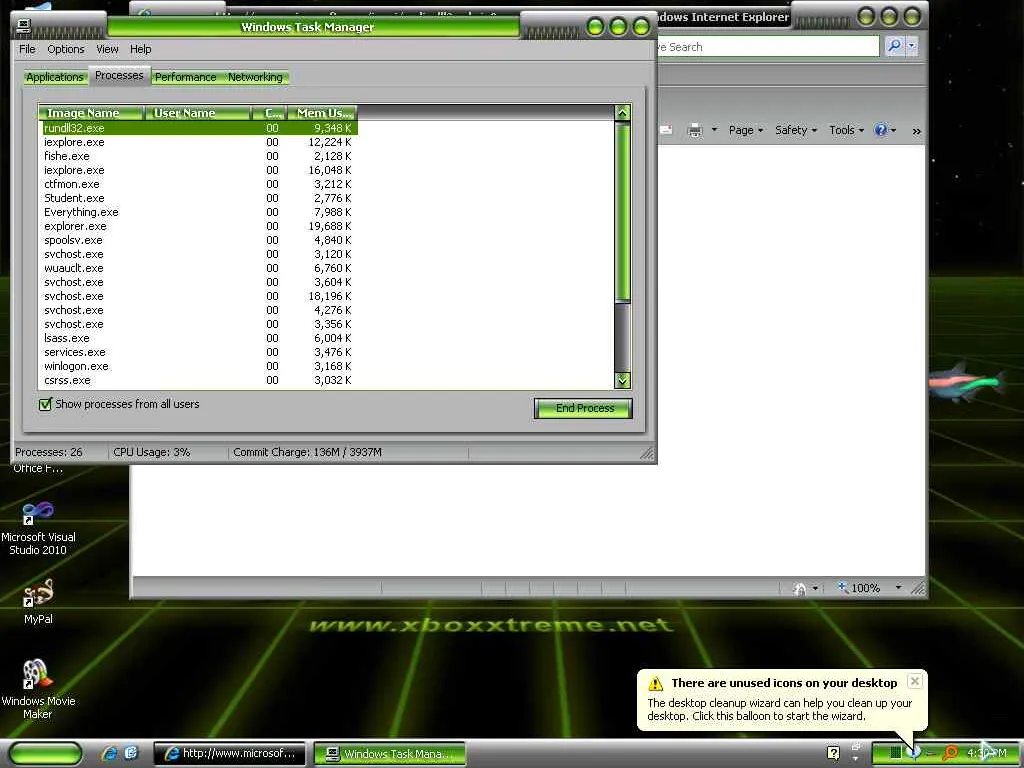
Task: Switch to the Performance tab
Action: point(185,77)
